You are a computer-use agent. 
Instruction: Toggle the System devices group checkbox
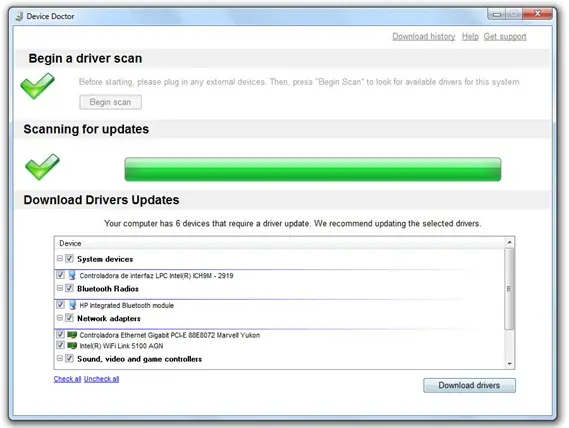tap(69, 258)
